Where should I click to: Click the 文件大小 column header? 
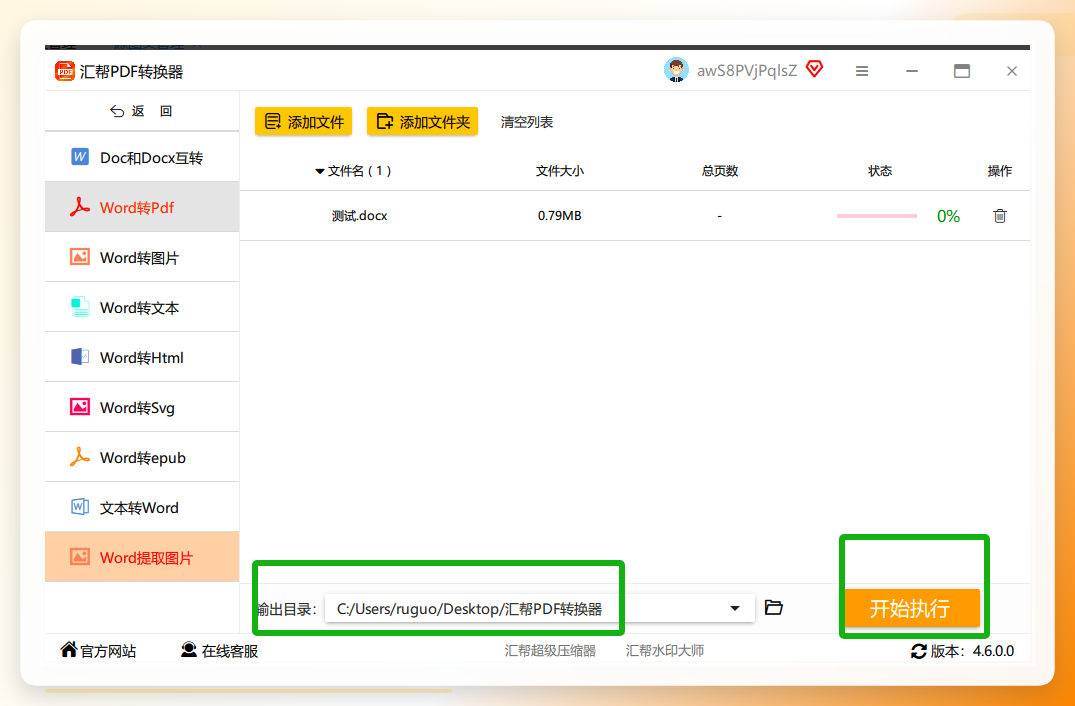coord(560,171)
